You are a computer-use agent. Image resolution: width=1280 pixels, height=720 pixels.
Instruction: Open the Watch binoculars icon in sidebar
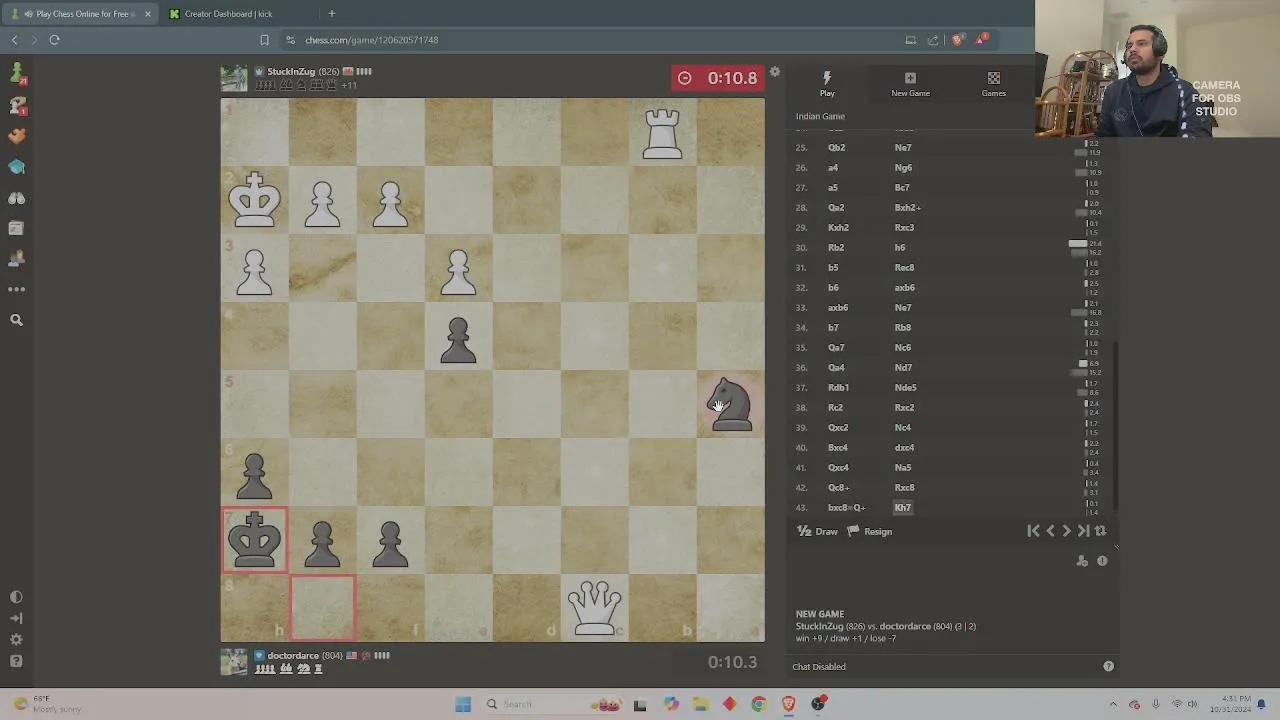(16, 198)
